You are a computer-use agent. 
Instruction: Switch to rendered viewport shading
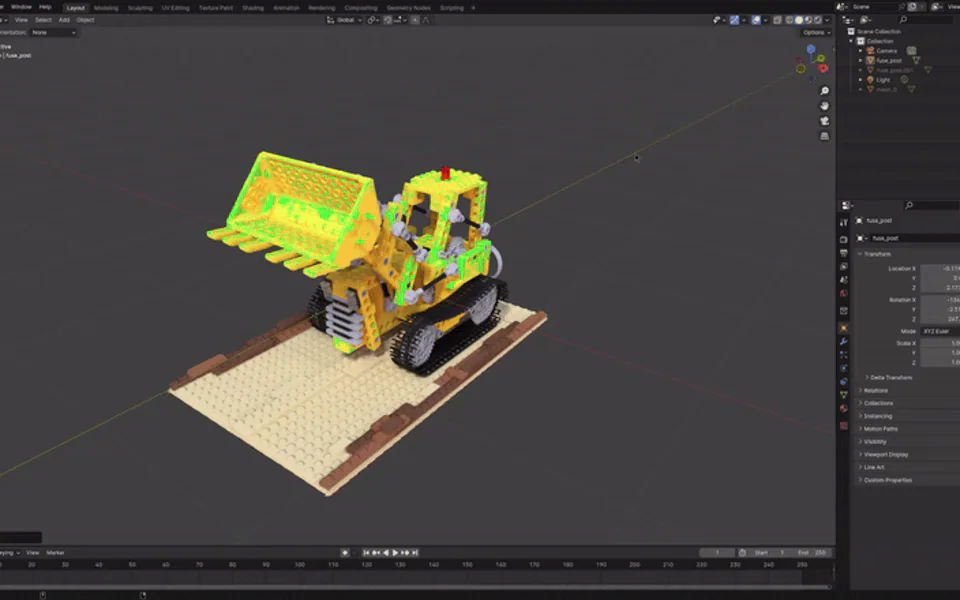817,20
